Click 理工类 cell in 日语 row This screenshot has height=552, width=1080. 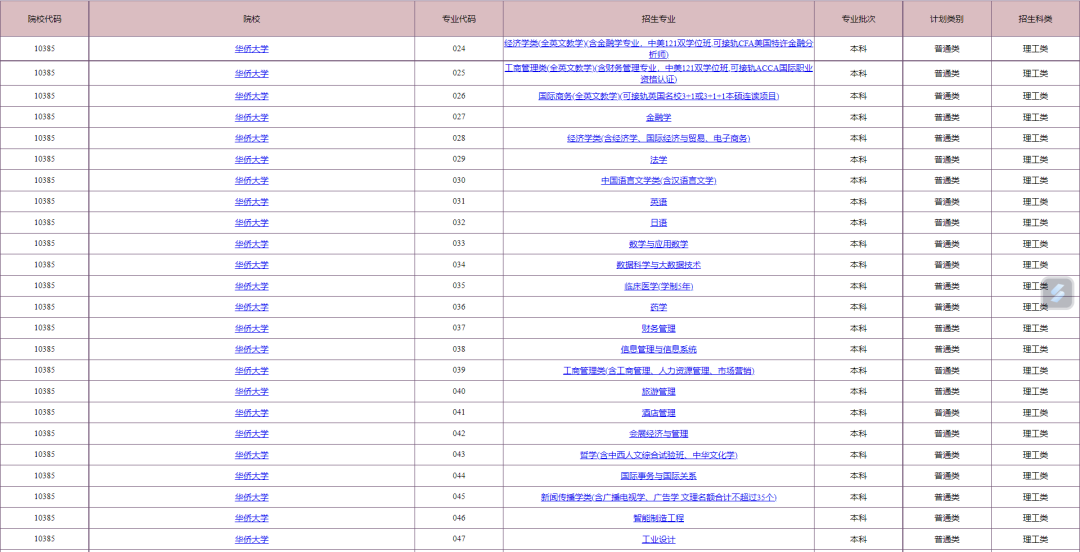click(x=1035, y=223)
